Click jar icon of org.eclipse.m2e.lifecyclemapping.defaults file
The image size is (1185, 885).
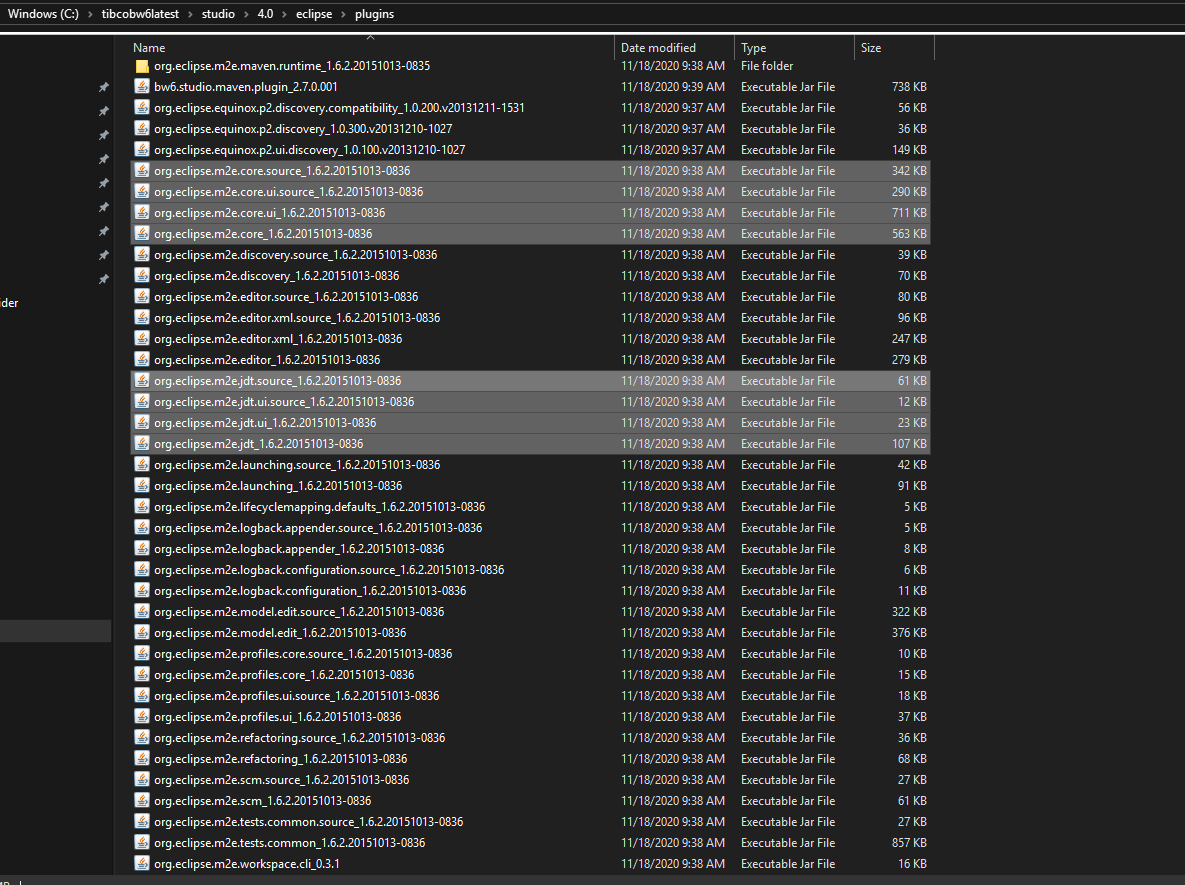(x=141, y=507)
